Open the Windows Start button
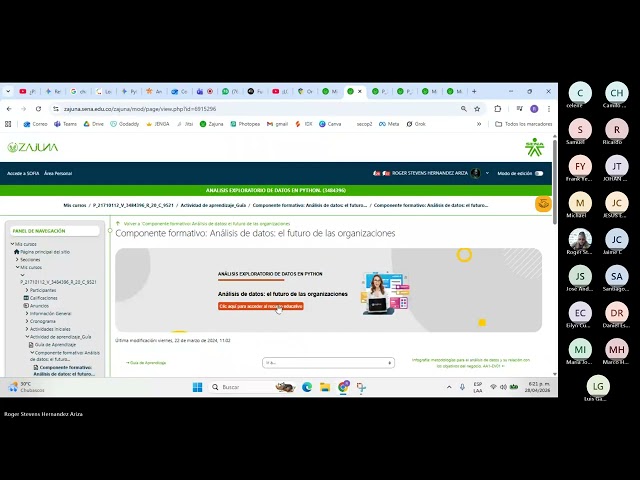The image size is (640, 480). (x=198, y=387)
